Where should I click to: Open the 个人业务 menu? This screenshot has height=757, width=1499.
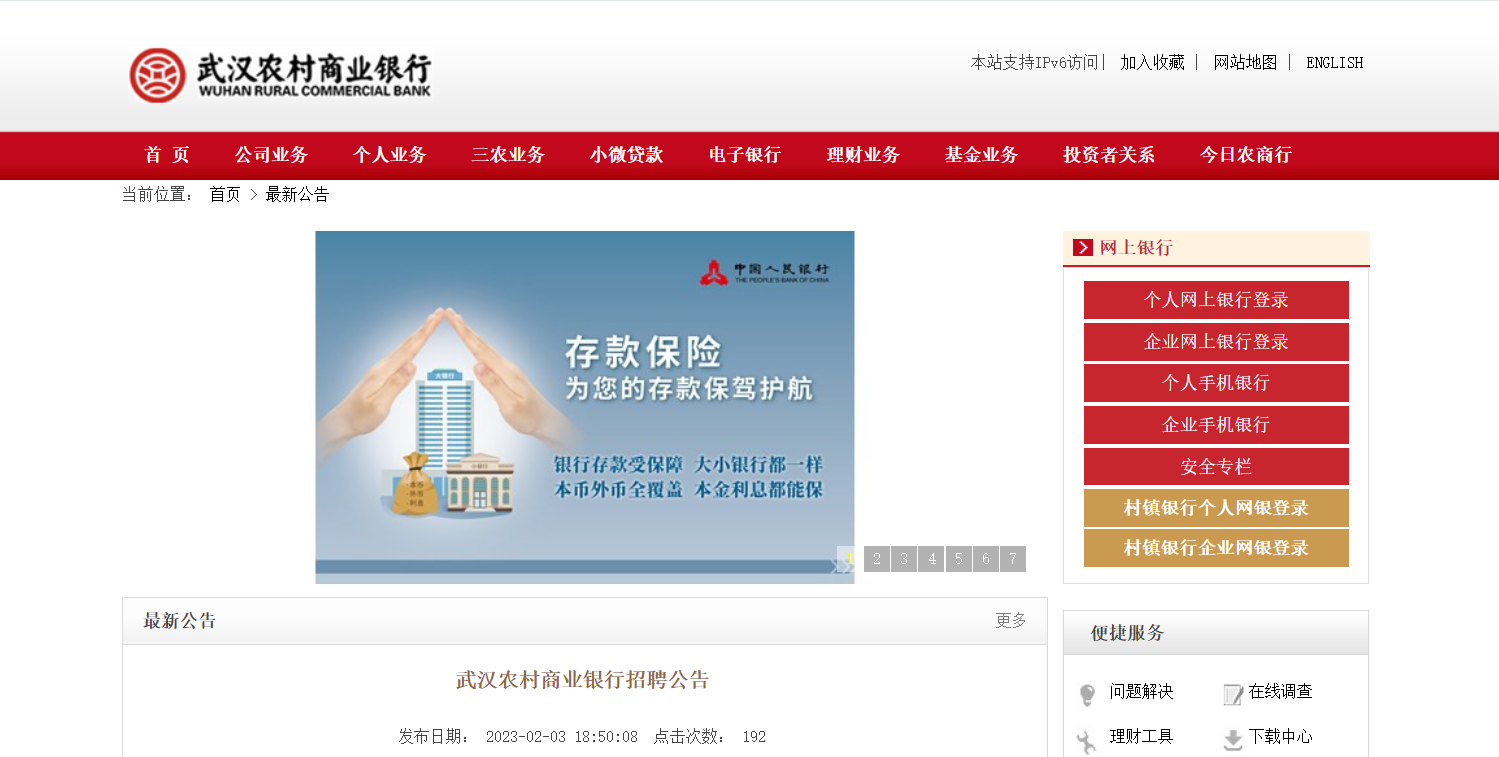(x=390, y=155)
